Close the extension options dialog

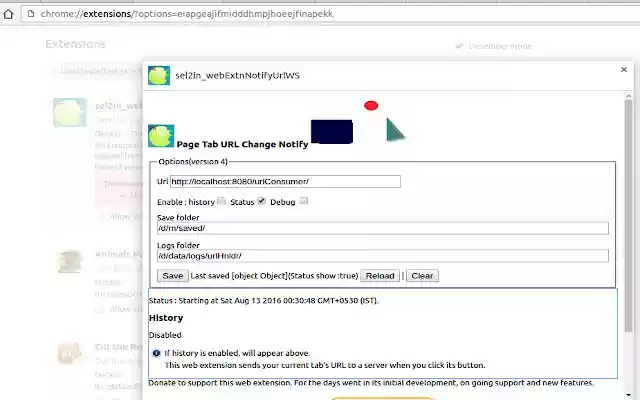tap(624, 69)
